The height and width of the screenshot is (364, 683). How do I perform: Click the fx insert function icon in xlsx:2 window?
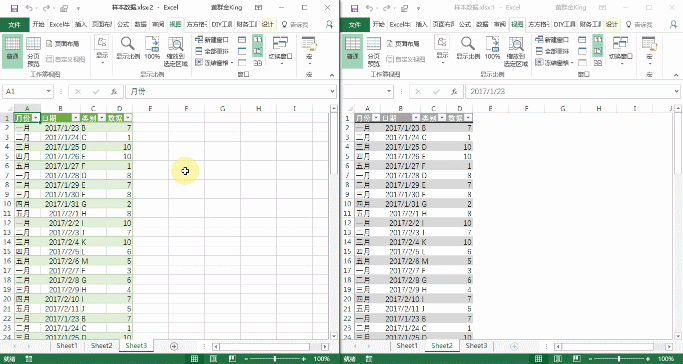[114, 91]
